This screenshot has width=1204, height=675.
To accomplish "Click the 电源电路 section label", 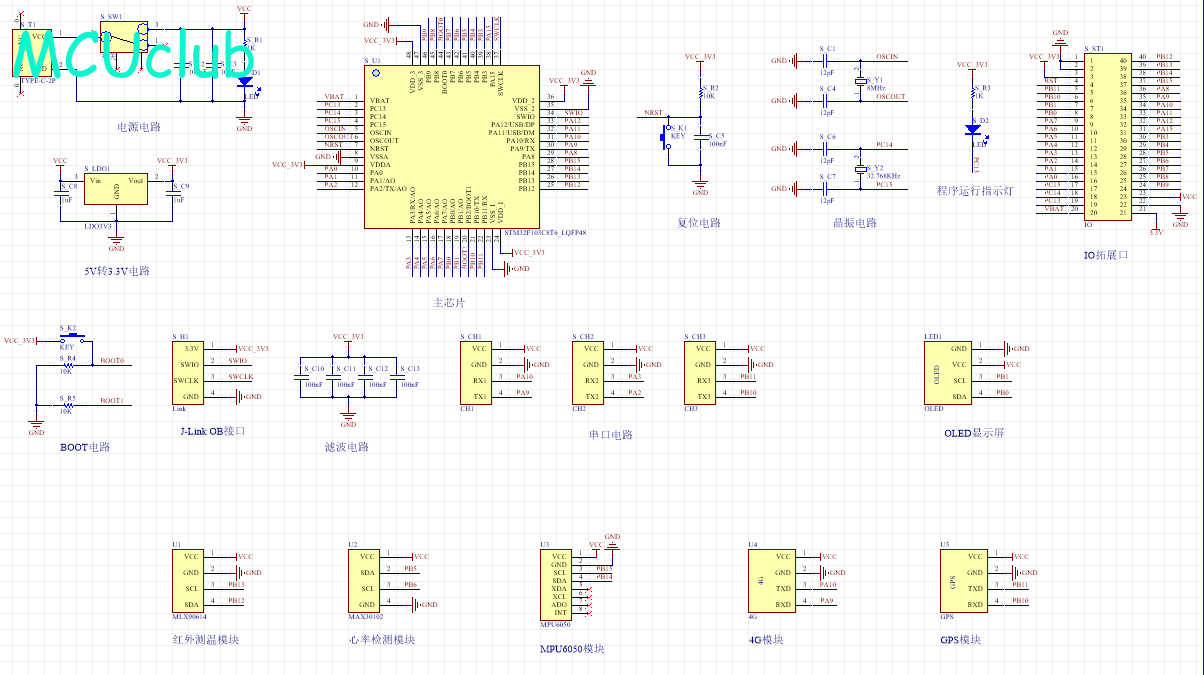I will (x=139, y=128).
